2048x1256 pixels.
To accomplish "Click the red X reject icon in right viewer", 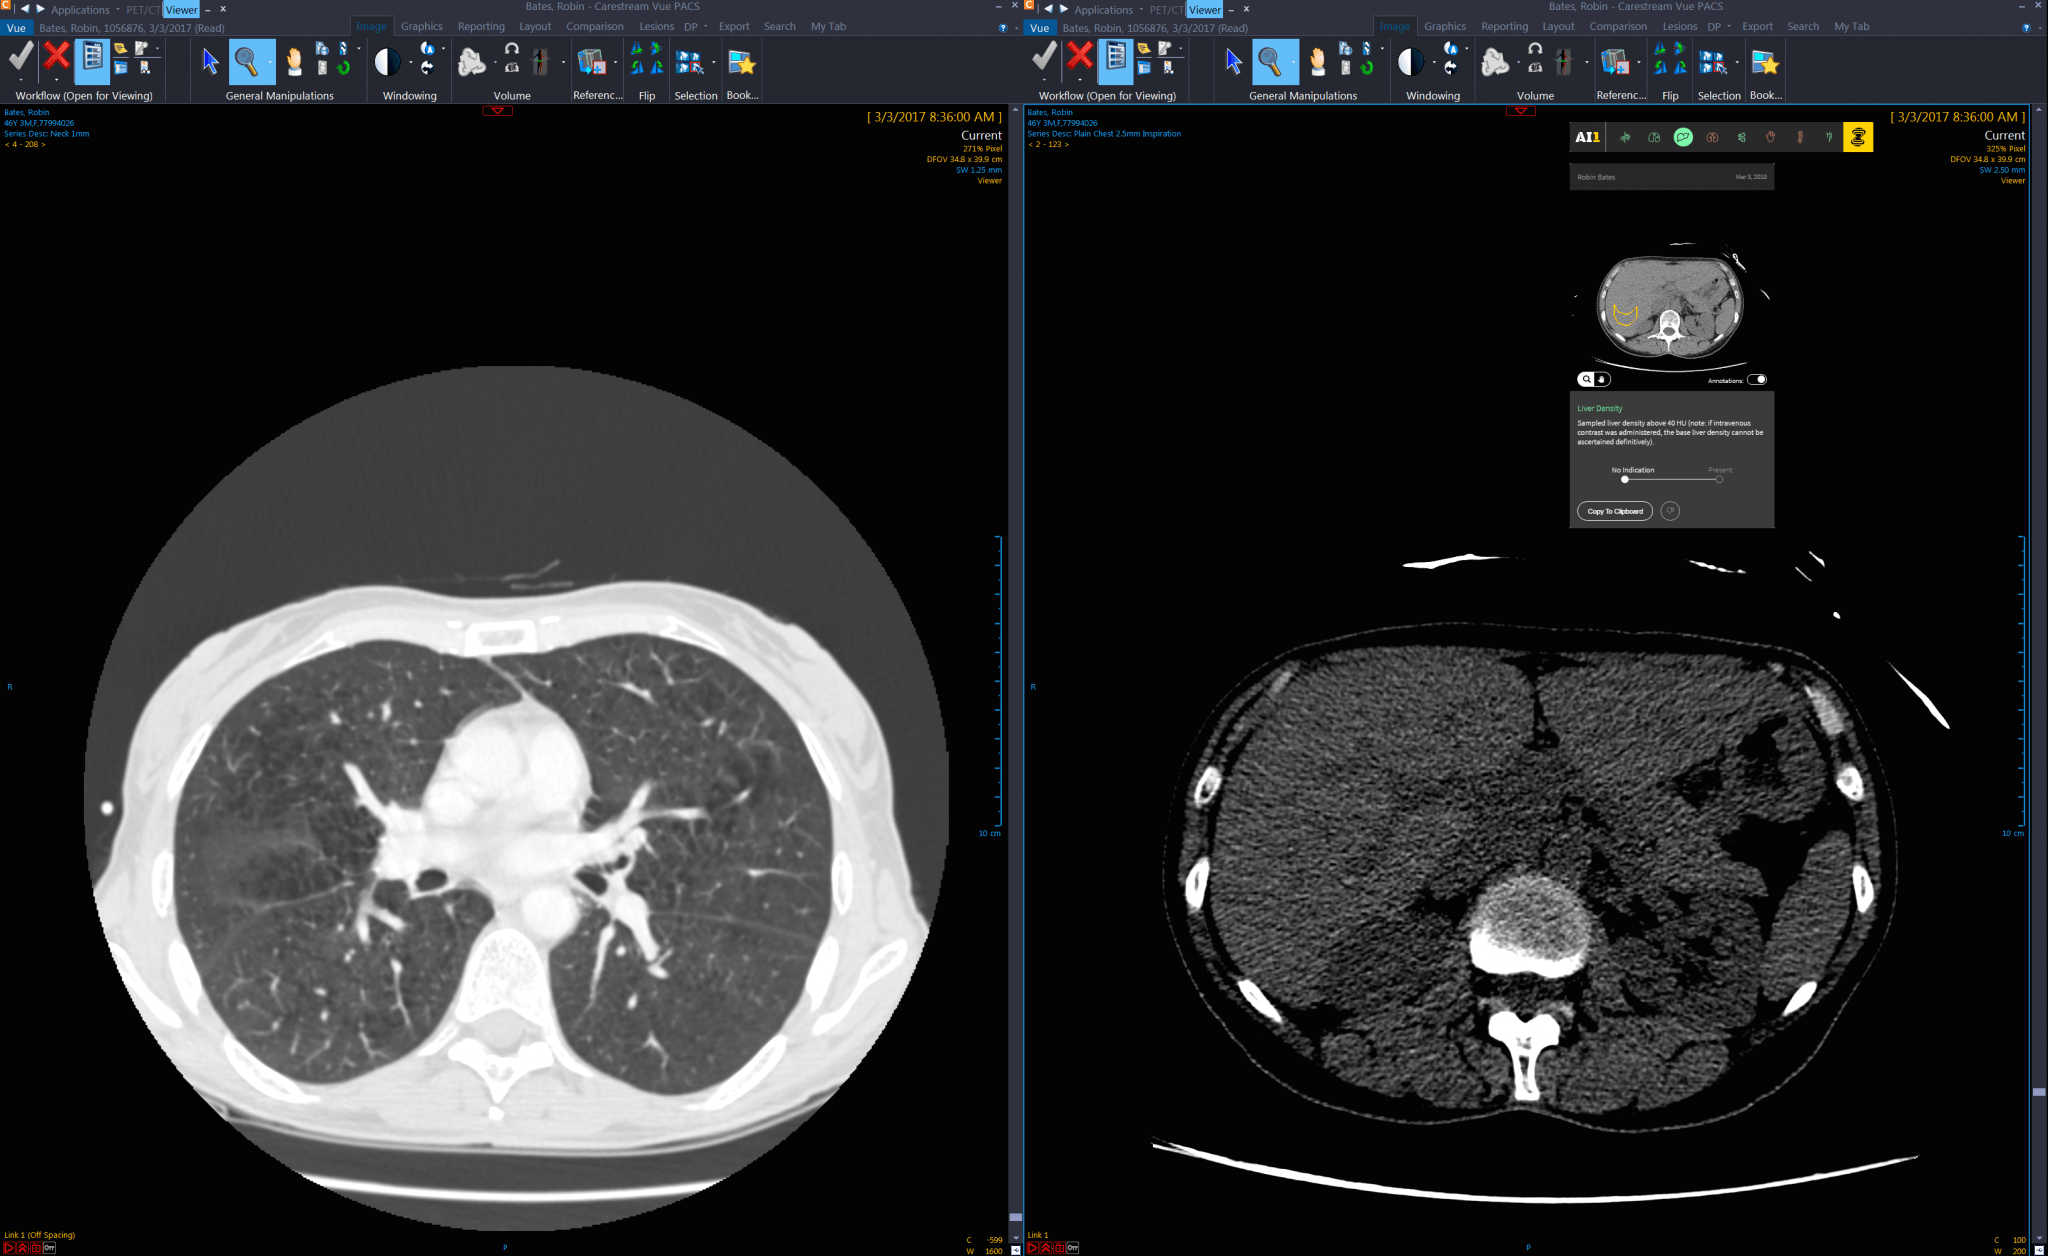I will click(1080, 57).
